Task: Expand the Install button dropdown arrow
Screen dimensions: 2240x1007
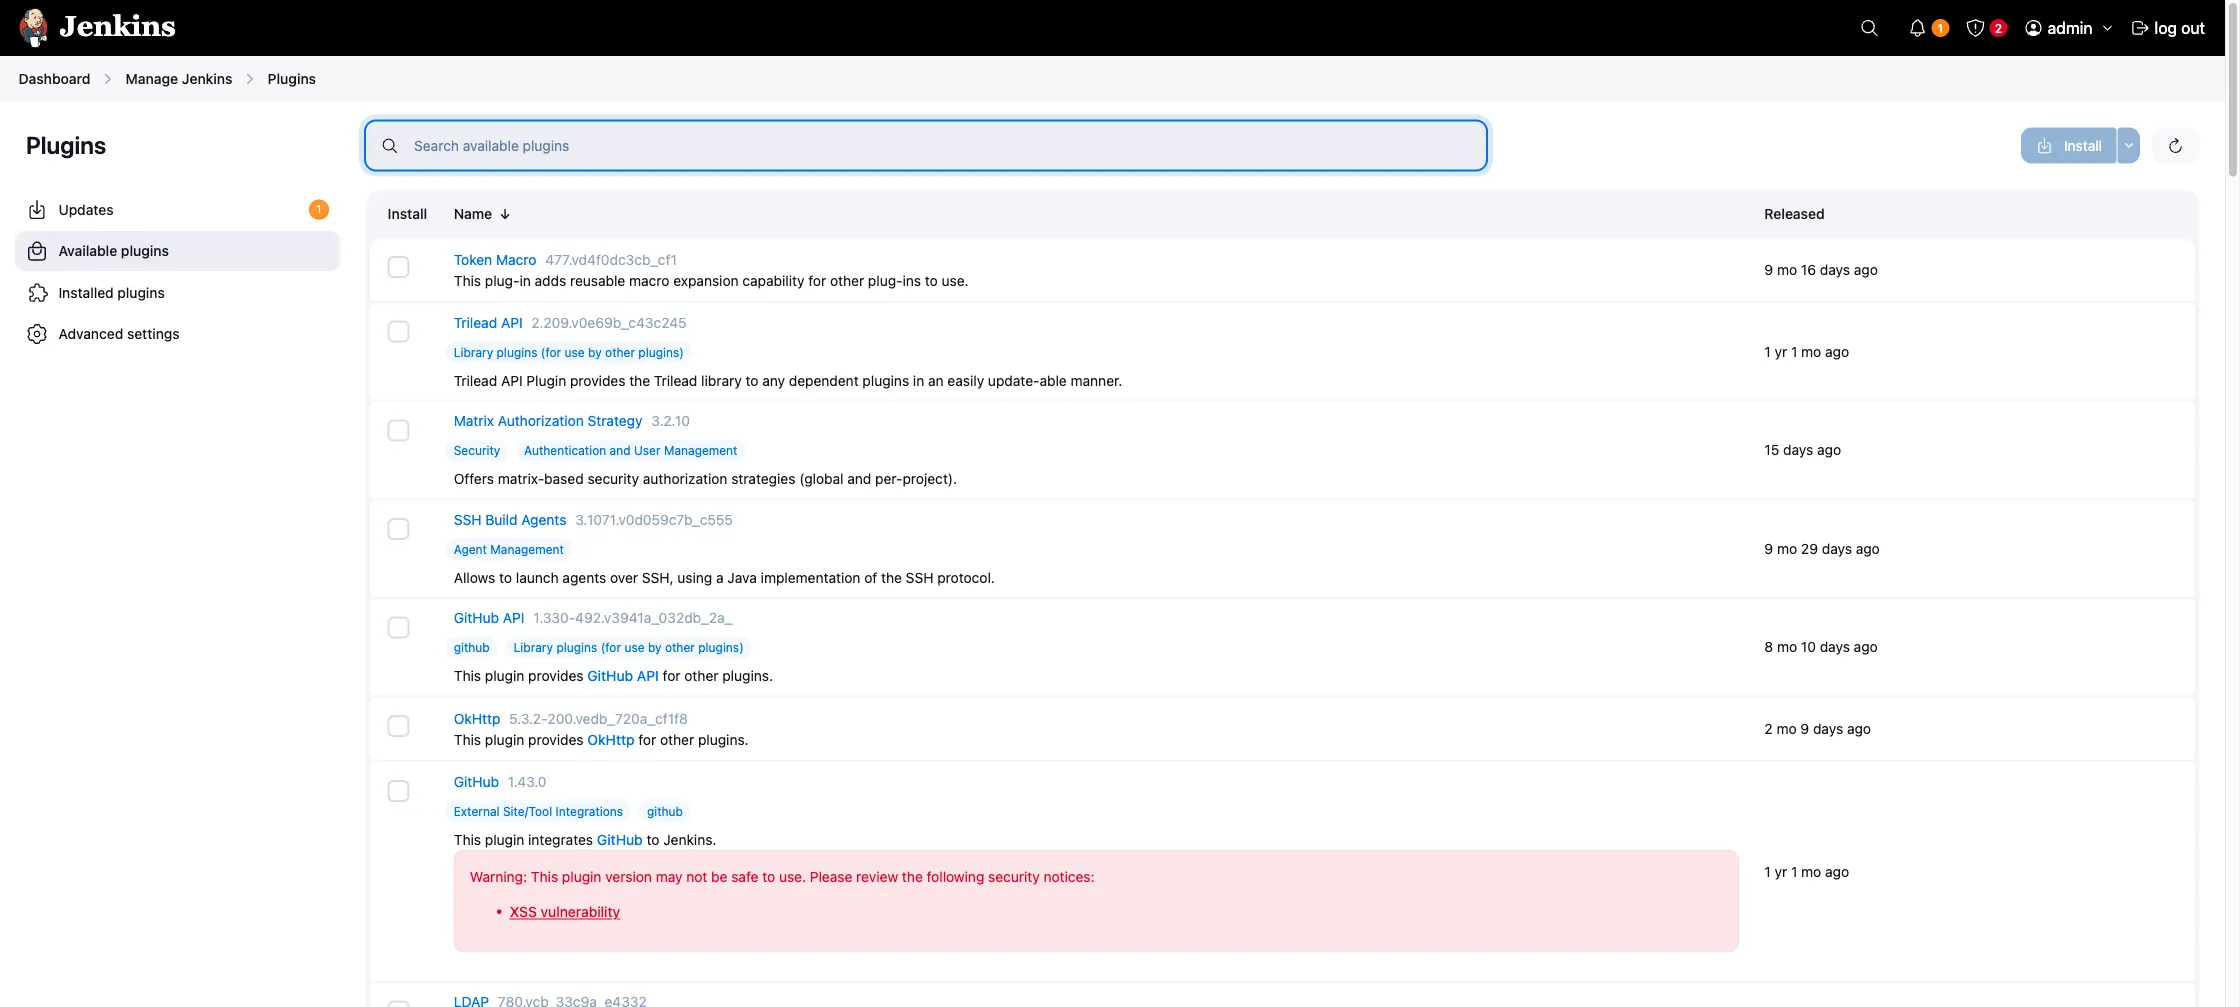Action: (2129, 146)
